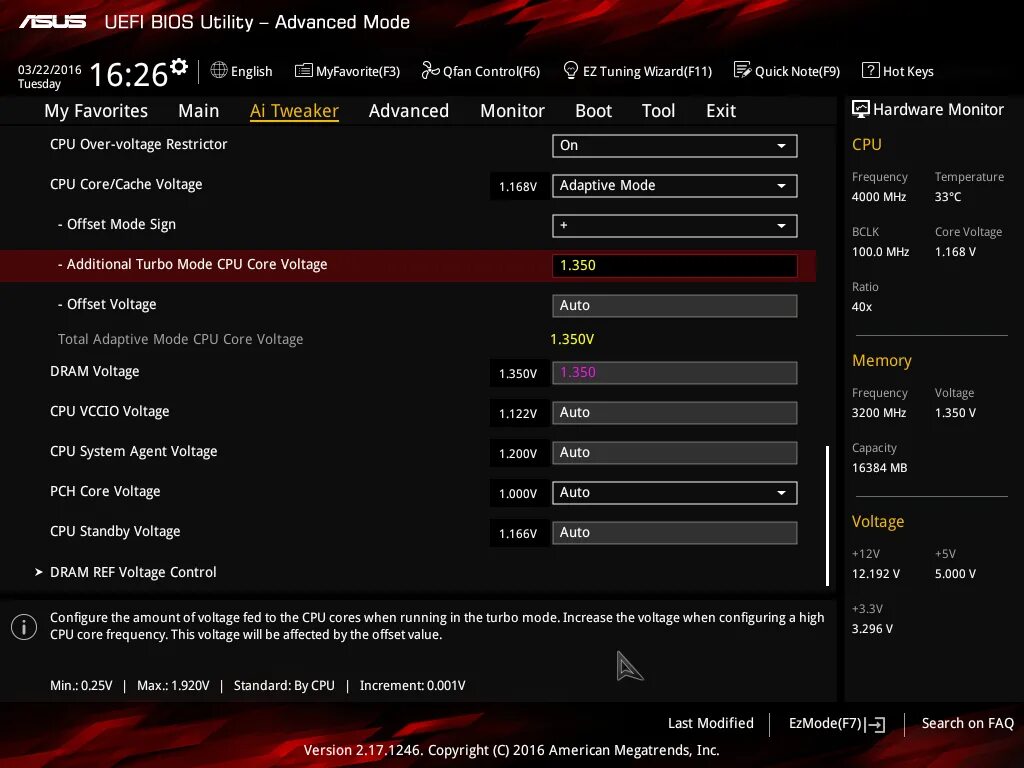
Task: Click the vertical scrollbar of settings list
Action: pyautogui.click(x=827, y=516)
